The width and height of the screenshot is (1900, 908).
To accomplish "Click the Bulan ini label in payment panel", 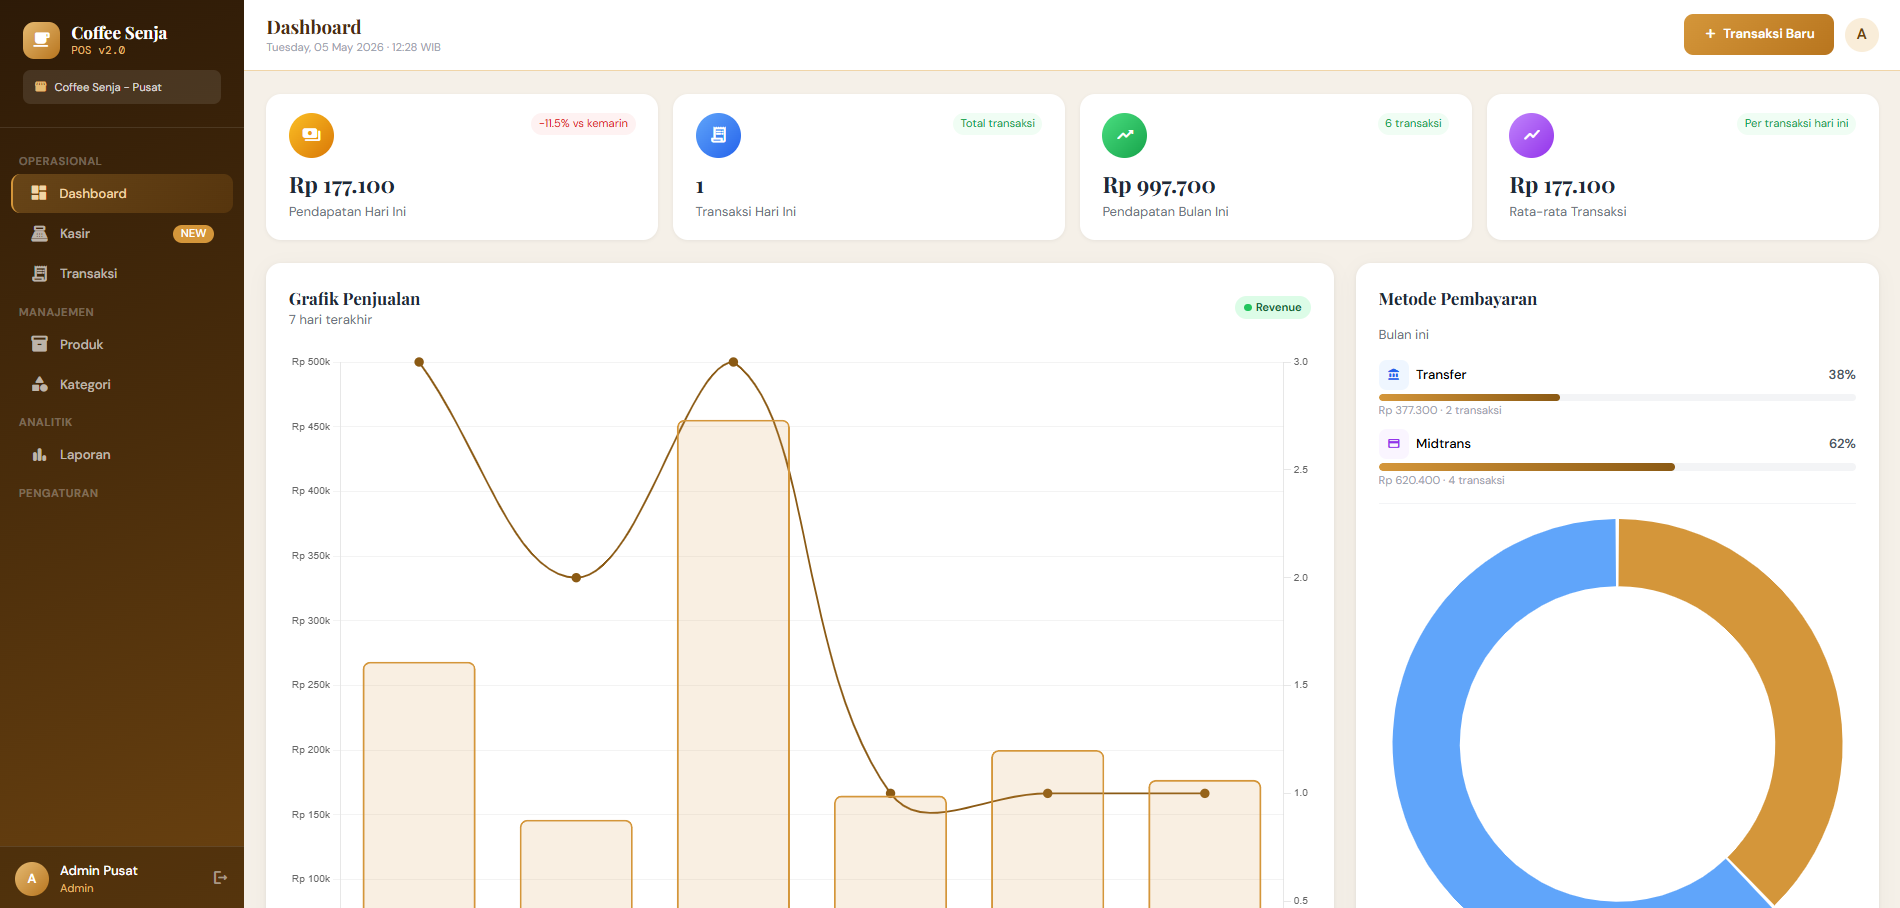I will (x=1404, y=335).
